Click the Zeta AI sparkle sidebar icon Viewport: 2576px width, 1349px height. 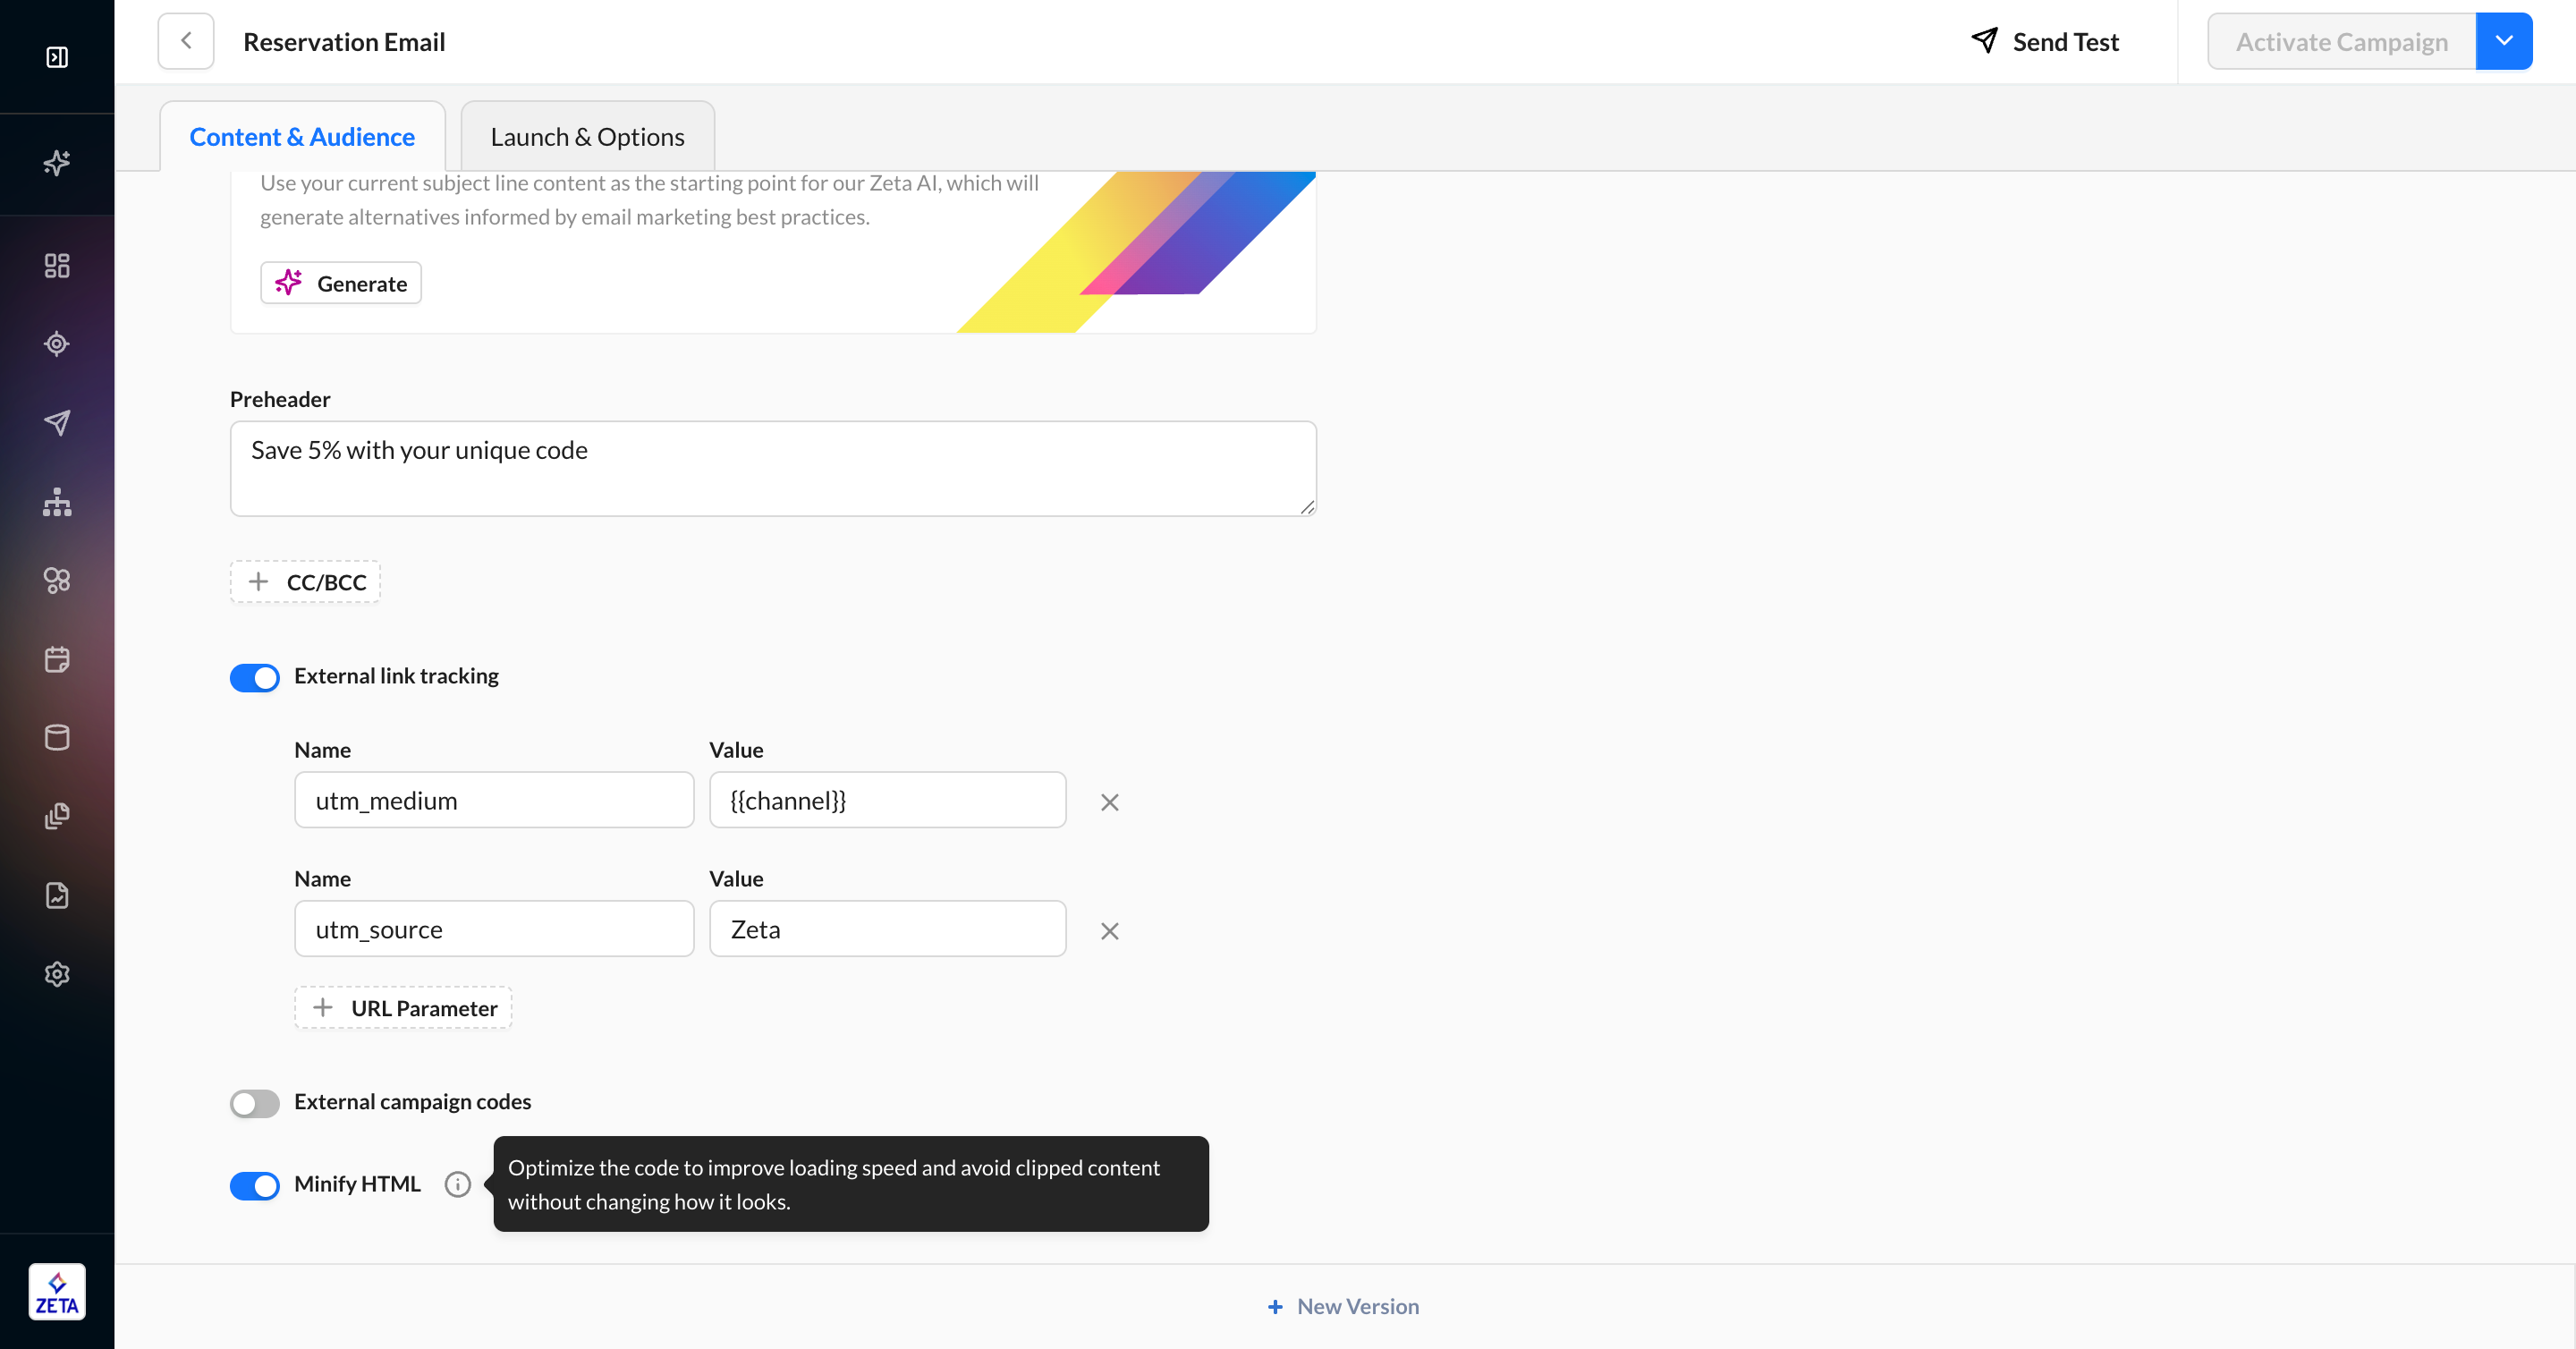click(57, 162)
